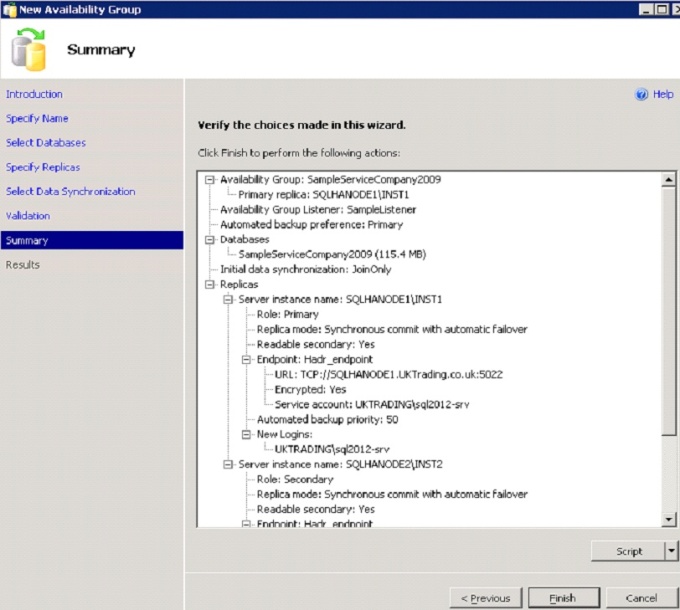Select 'Initial data synchronization: JoinOnly' row

[x=306, y=269]
